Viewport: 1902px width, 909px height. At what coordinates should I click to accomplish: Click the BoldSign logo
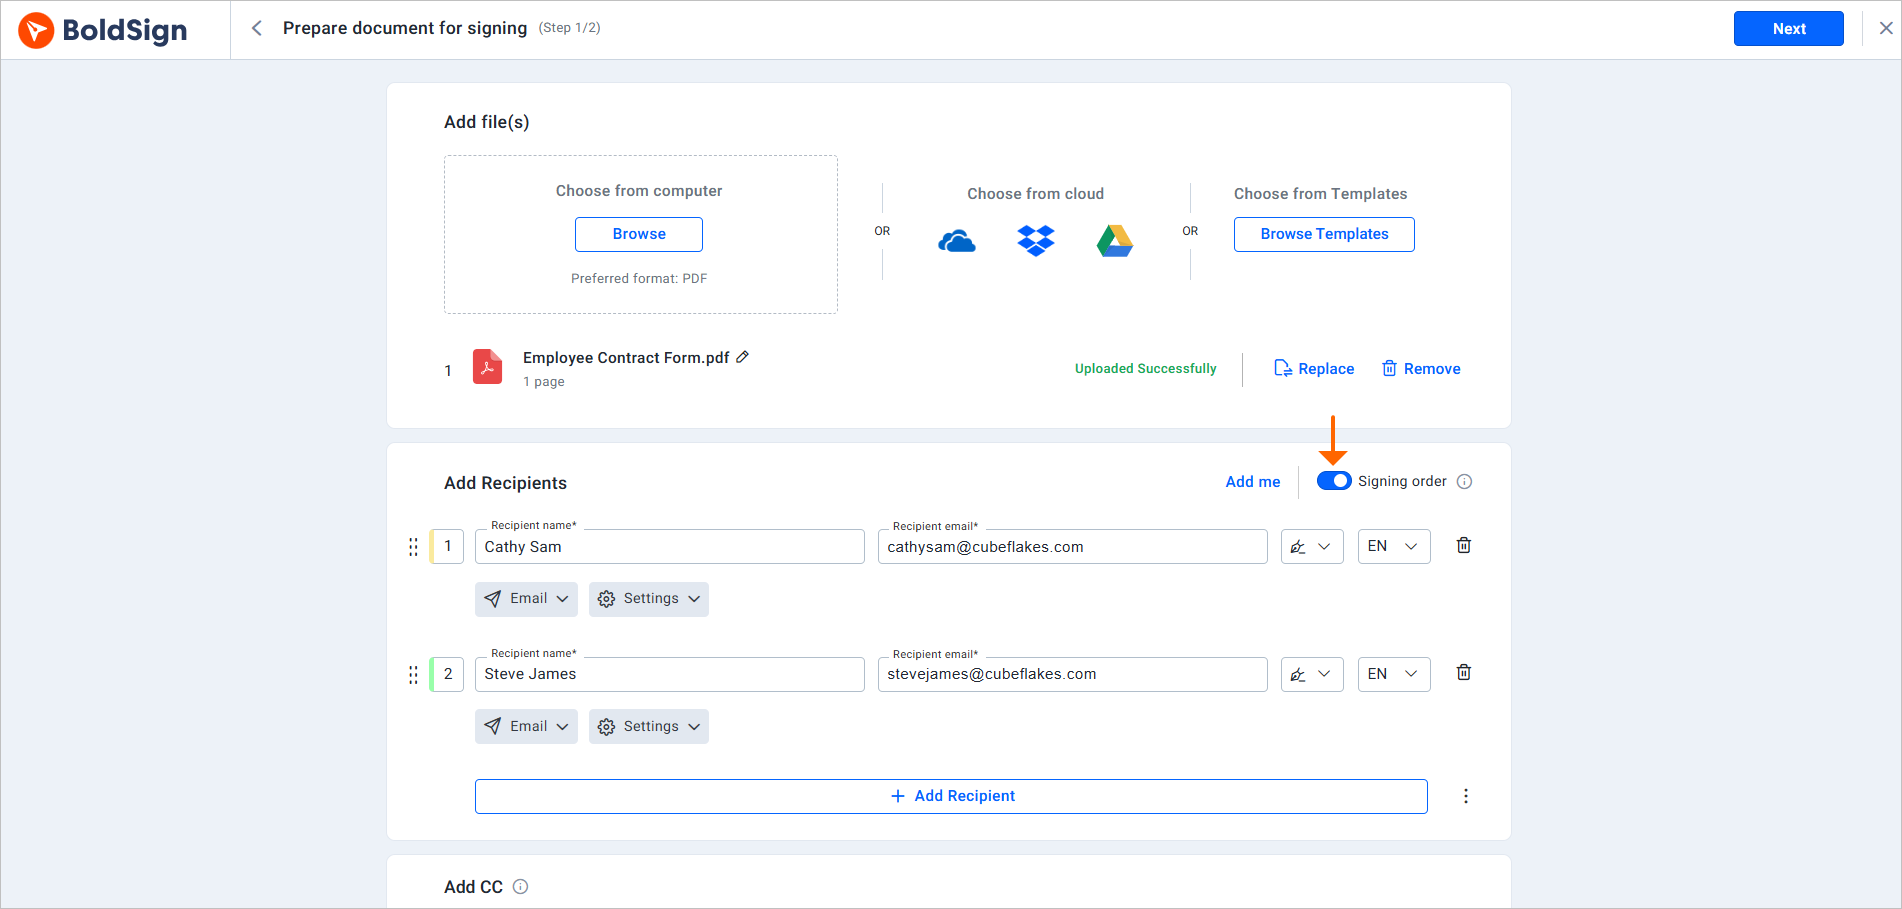pos(103,30)
